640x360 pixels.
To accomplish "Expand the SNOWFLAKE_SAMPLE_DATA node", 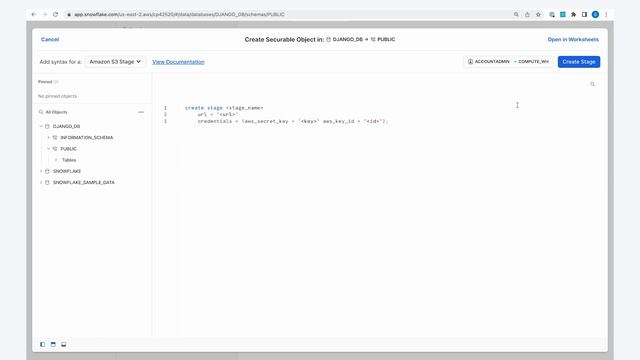I will pyautogui.click(x=41, y=182).
